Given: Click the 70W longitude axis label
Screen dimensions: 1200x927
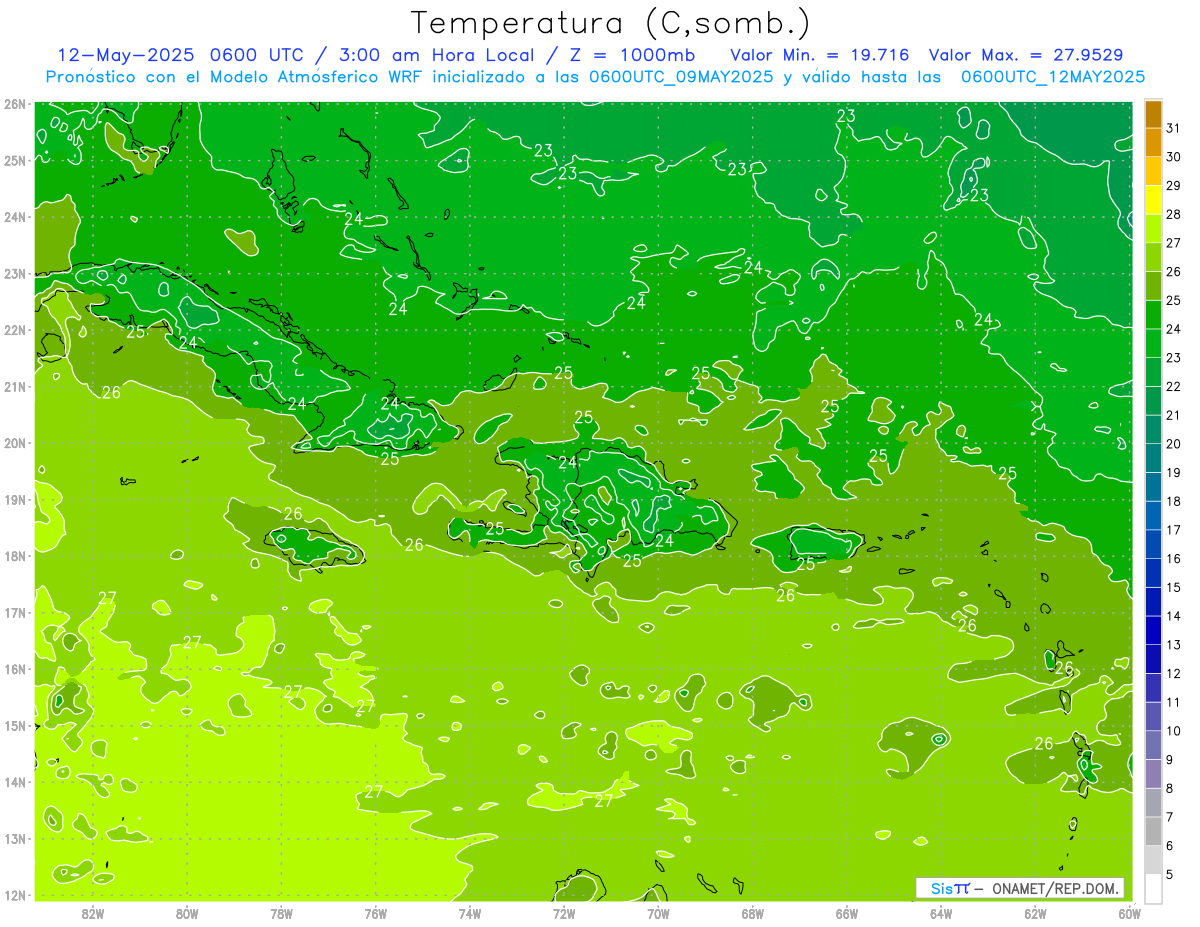Looking at the screenshot, I should tap(658, 913).
